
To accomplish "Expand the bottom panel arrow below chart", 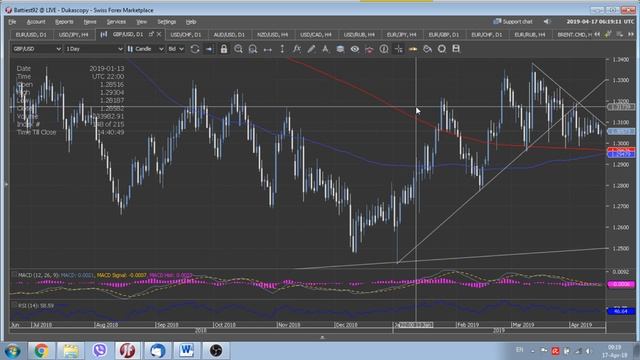I will point(322,338).
